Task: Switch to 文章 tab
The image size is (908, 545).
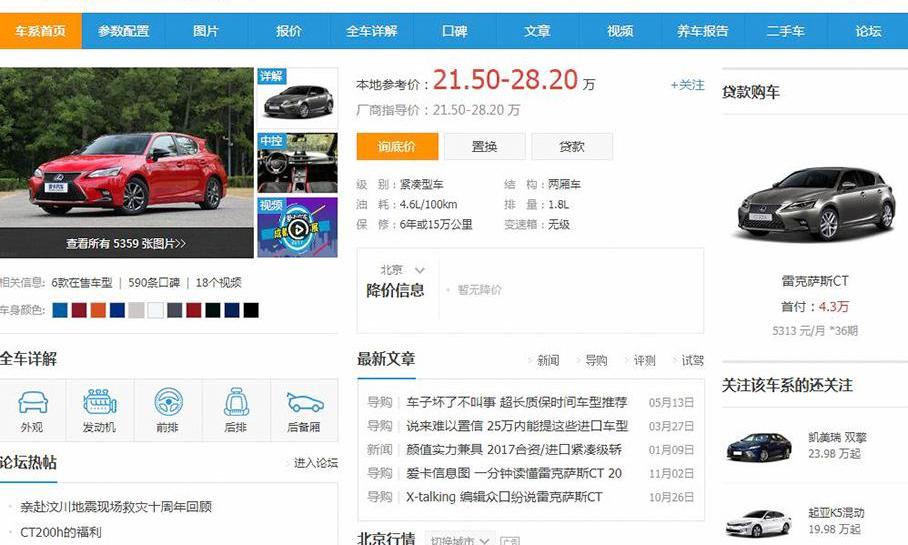Action: pos(537,31)
